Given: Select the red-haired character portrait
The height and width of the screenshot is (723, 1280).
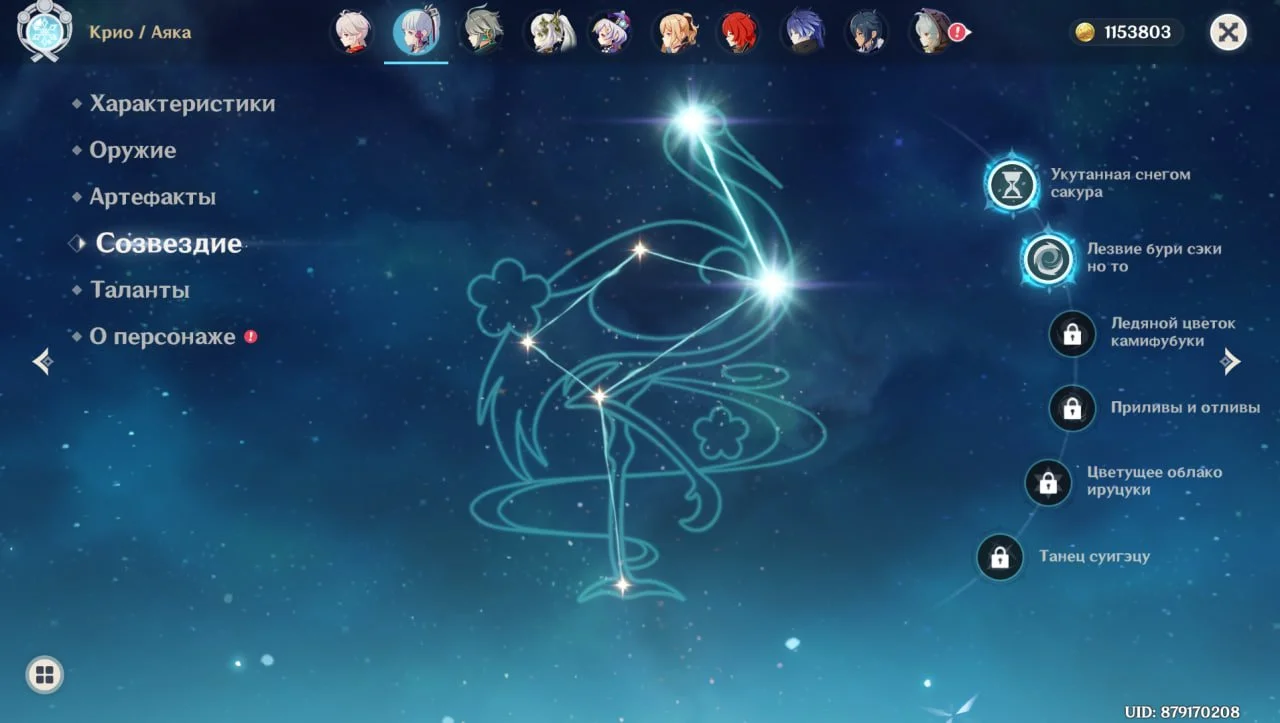Looking at the screenshot, I should click(738, 32).
